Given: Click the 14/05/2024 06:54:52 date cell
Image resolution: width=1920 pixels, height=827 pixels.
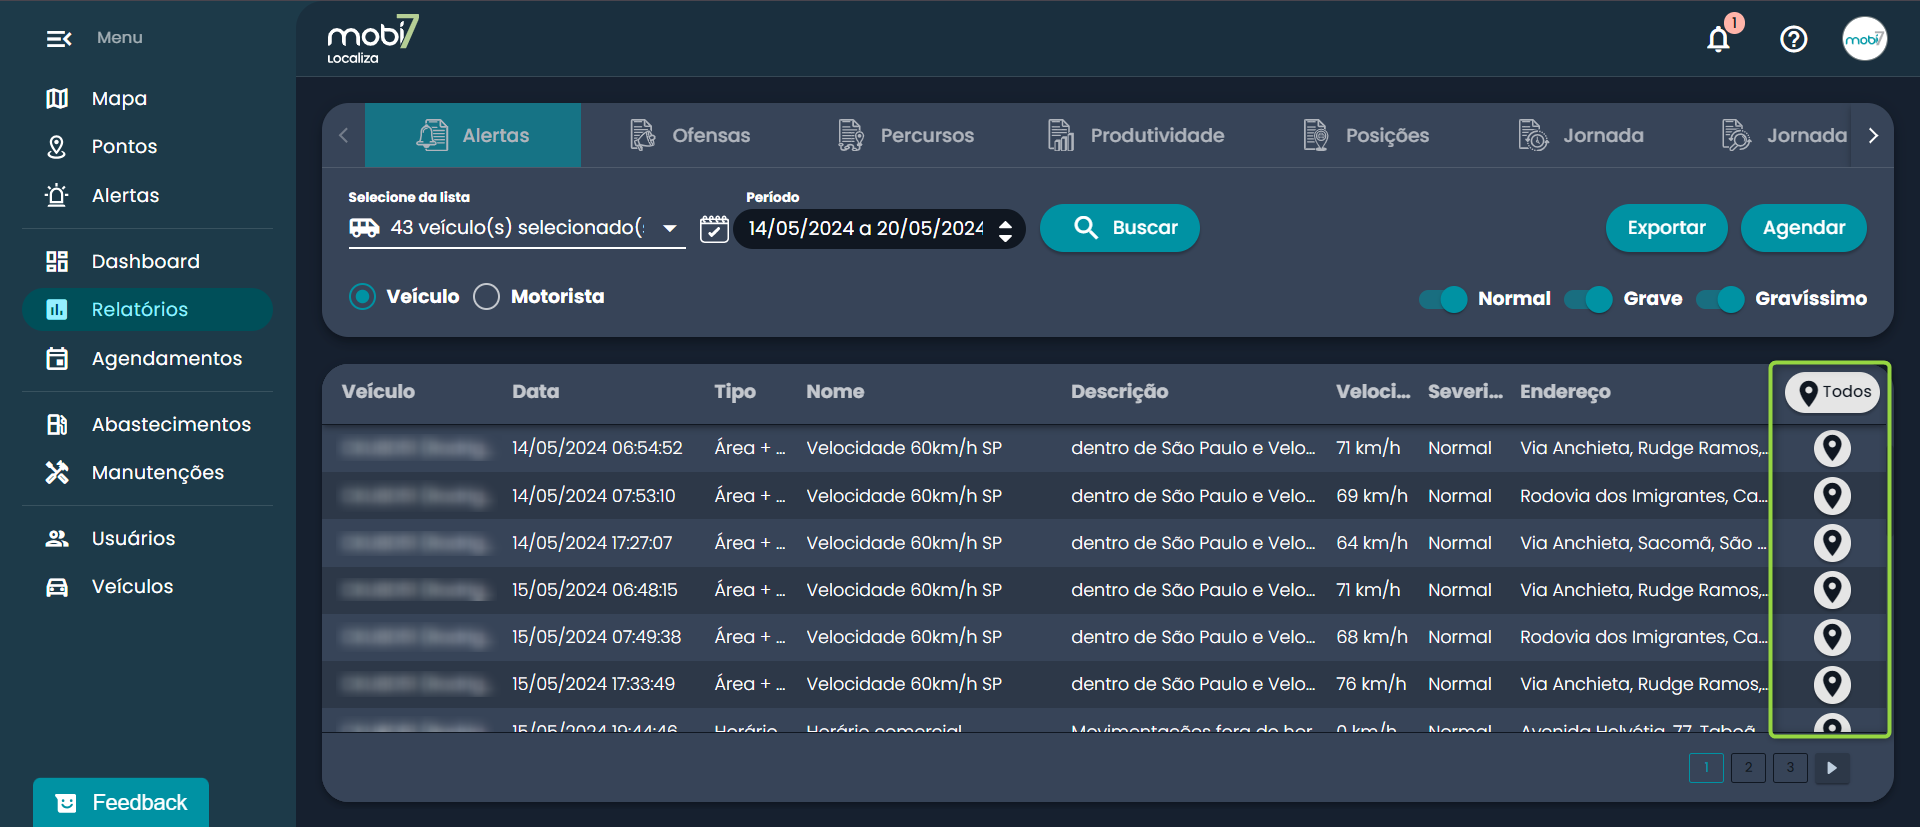Looking at the screenshot, I should 597,448.
